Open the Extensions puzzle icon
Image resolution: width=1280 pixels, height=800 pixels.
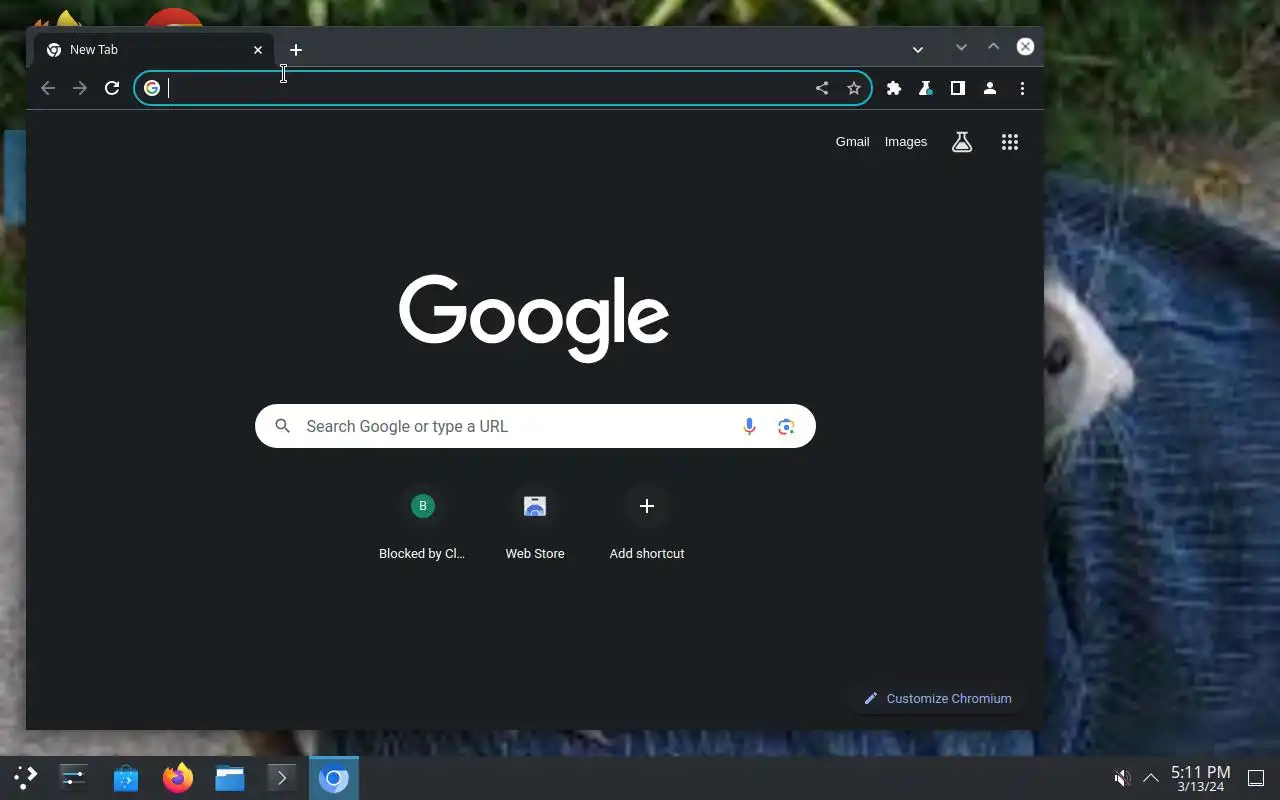point(894,88)
